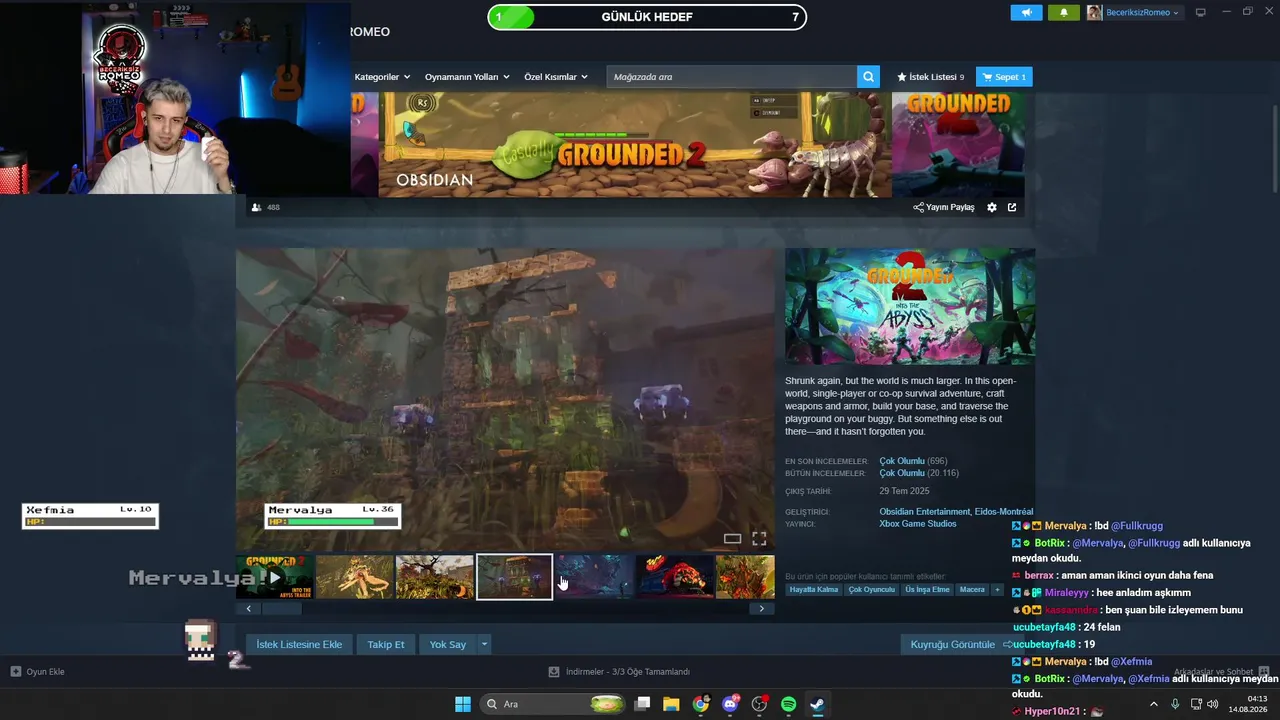Select the highlighted base-building screenshot thumbnail
The height and width of the screenshot is (720, 1280).
(x=514, y=577)
